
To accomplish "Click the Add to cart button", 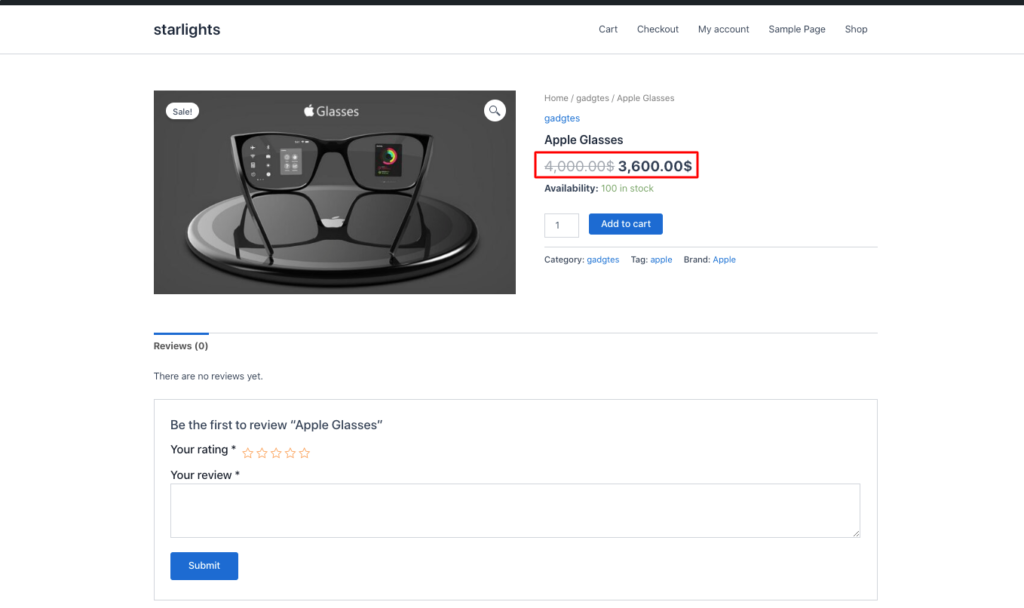I will [625, 223].
